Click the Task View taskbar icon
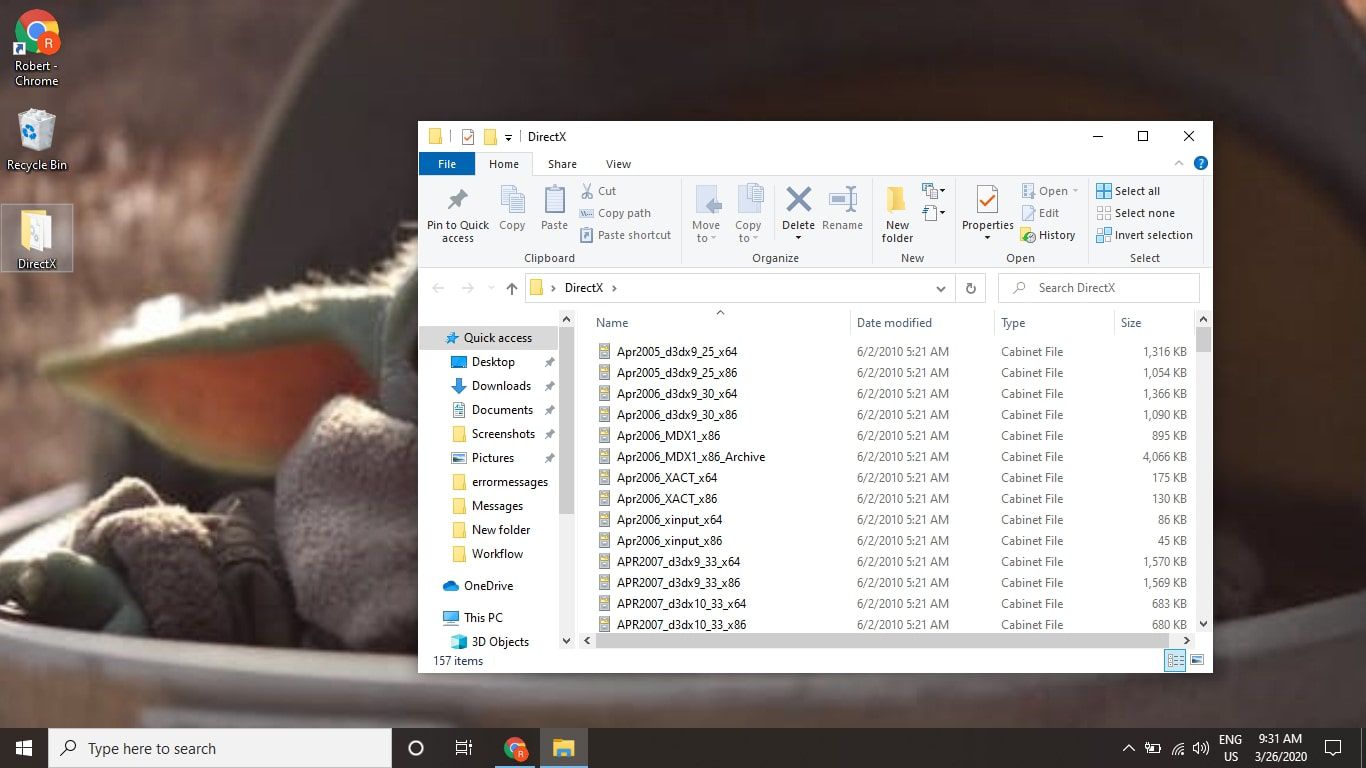1366x768 pixels. point(463,748)
